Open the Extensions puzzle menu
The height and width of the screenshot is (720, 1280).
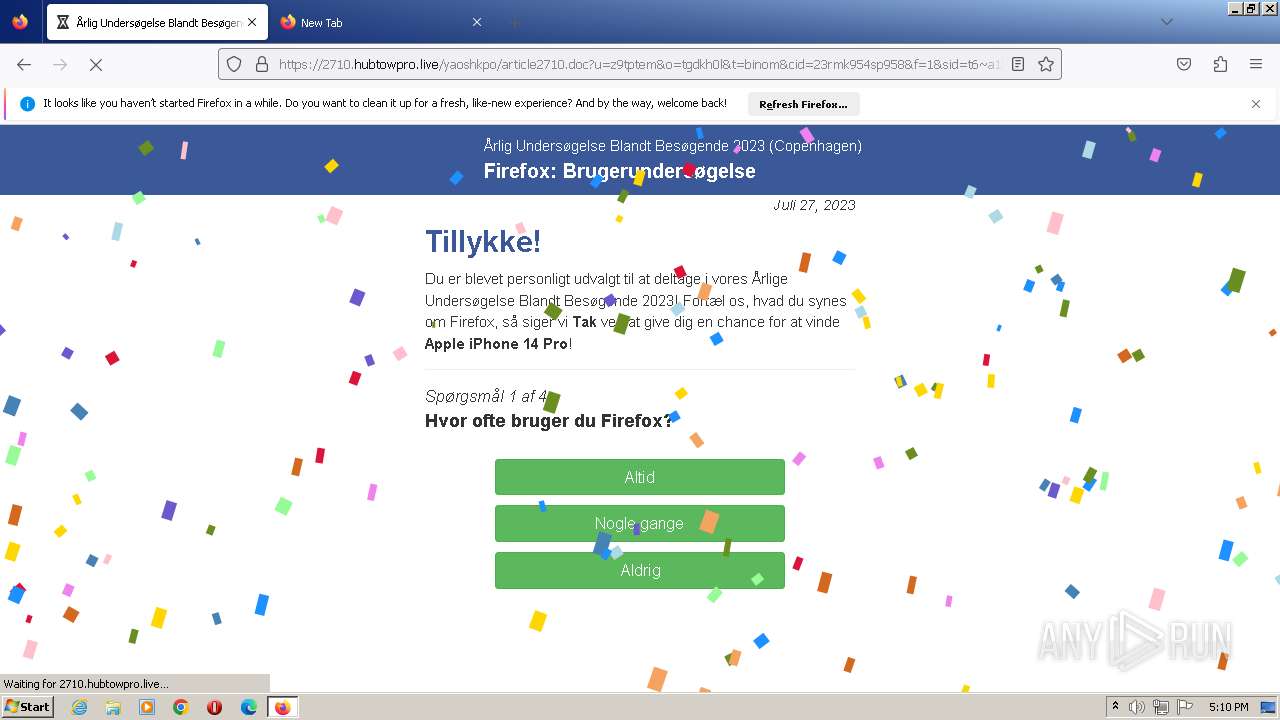pyautogui.click(x=1220, y=64)
